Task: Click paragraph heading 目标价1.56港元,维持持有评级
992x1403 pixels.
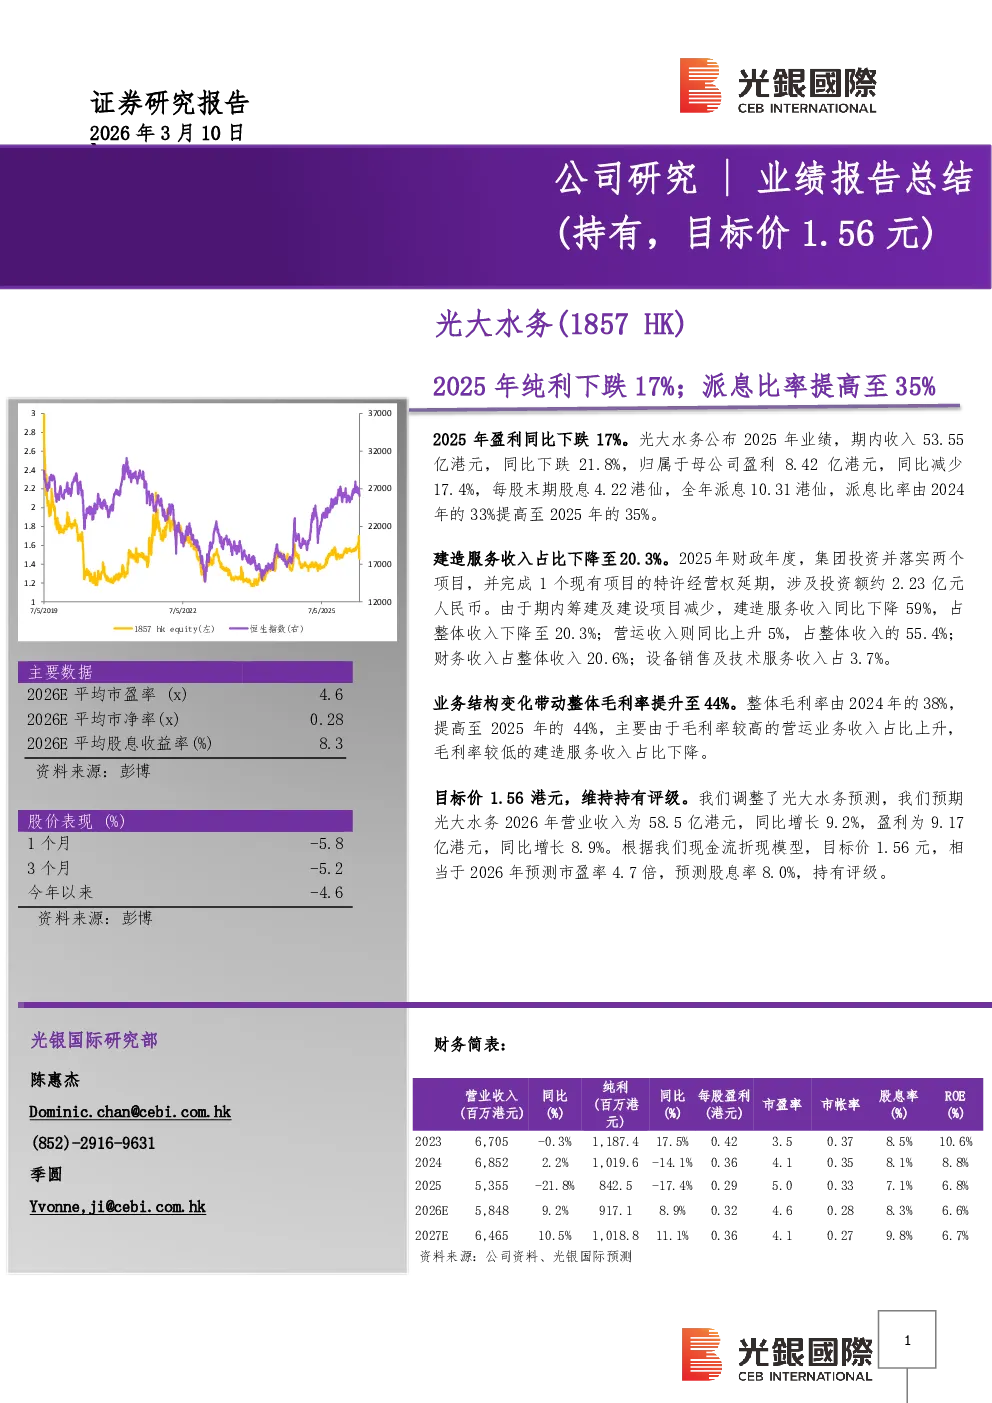Action: pyautogui.click(x=564, y=797)
